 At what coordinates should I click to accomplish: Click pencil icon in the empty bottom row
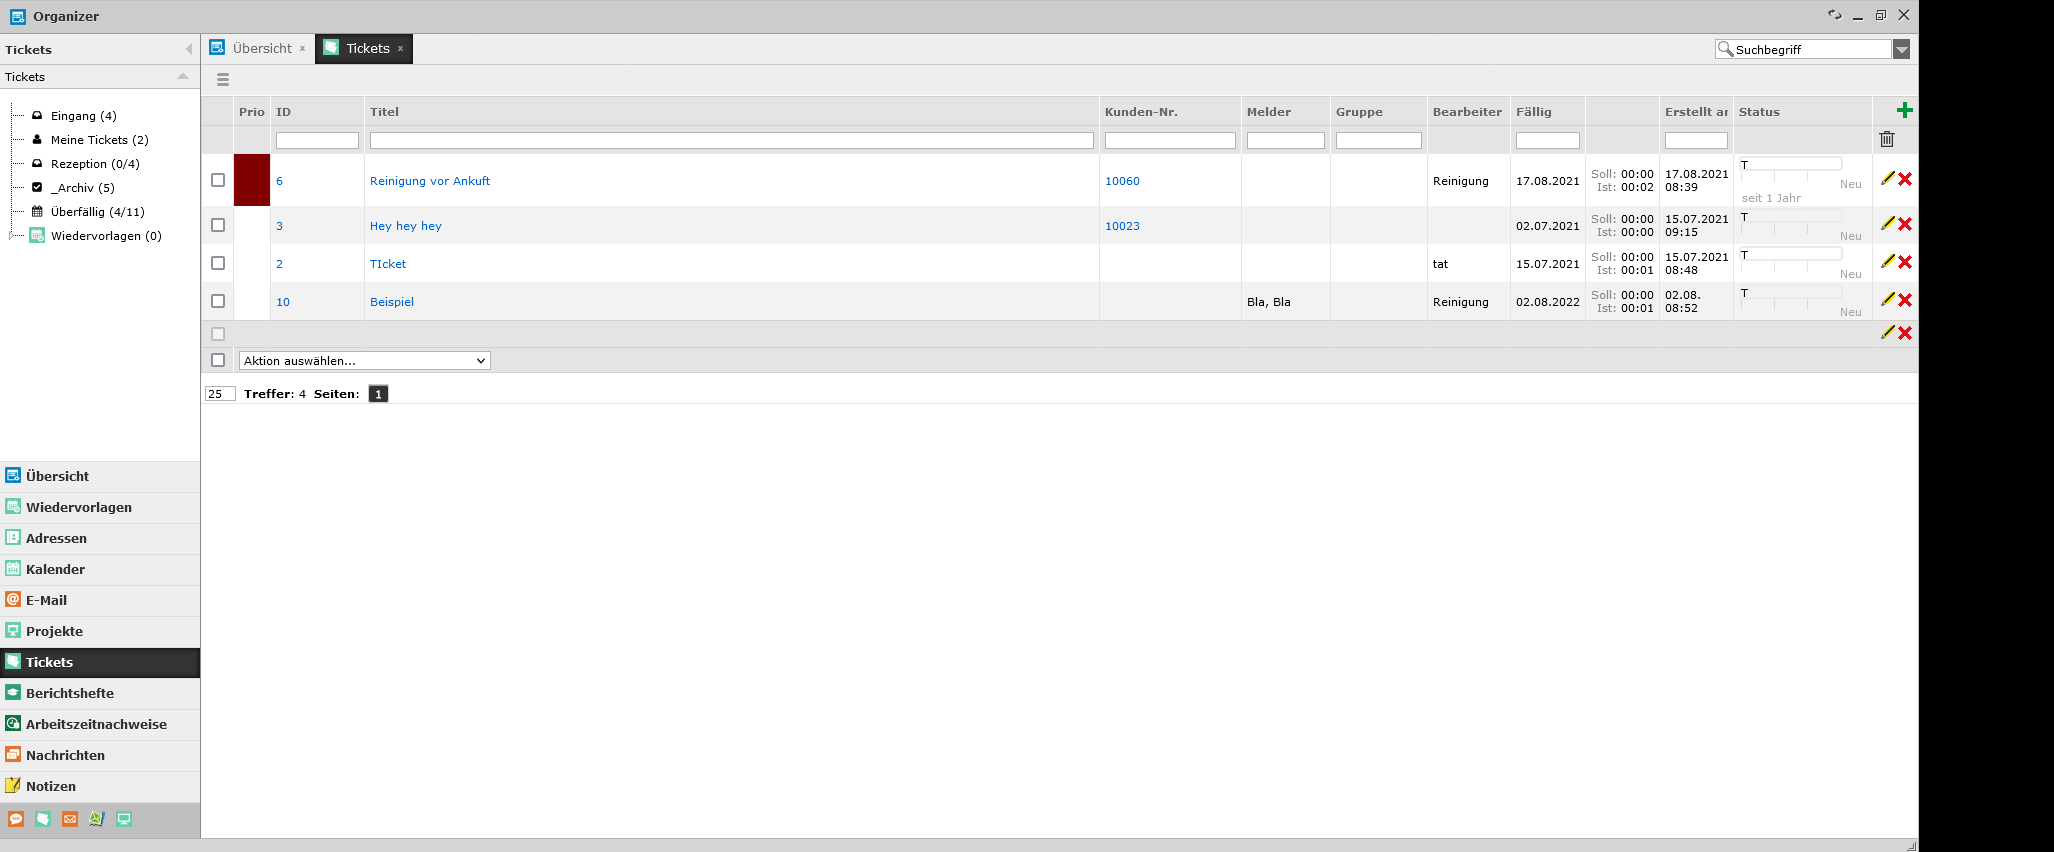(1888, 332)
